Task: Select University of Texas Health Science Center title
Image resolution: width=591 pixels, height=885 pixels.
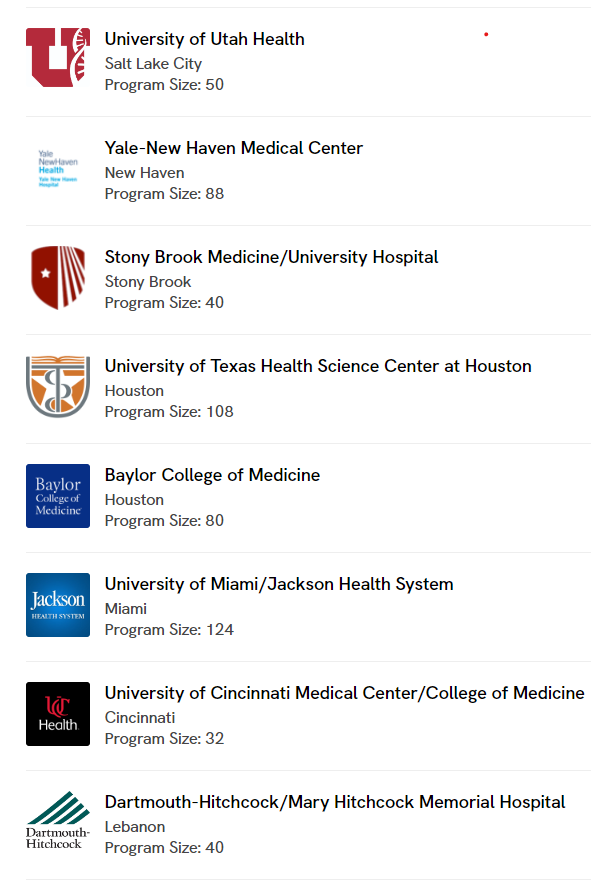Action: pos(318,366)
